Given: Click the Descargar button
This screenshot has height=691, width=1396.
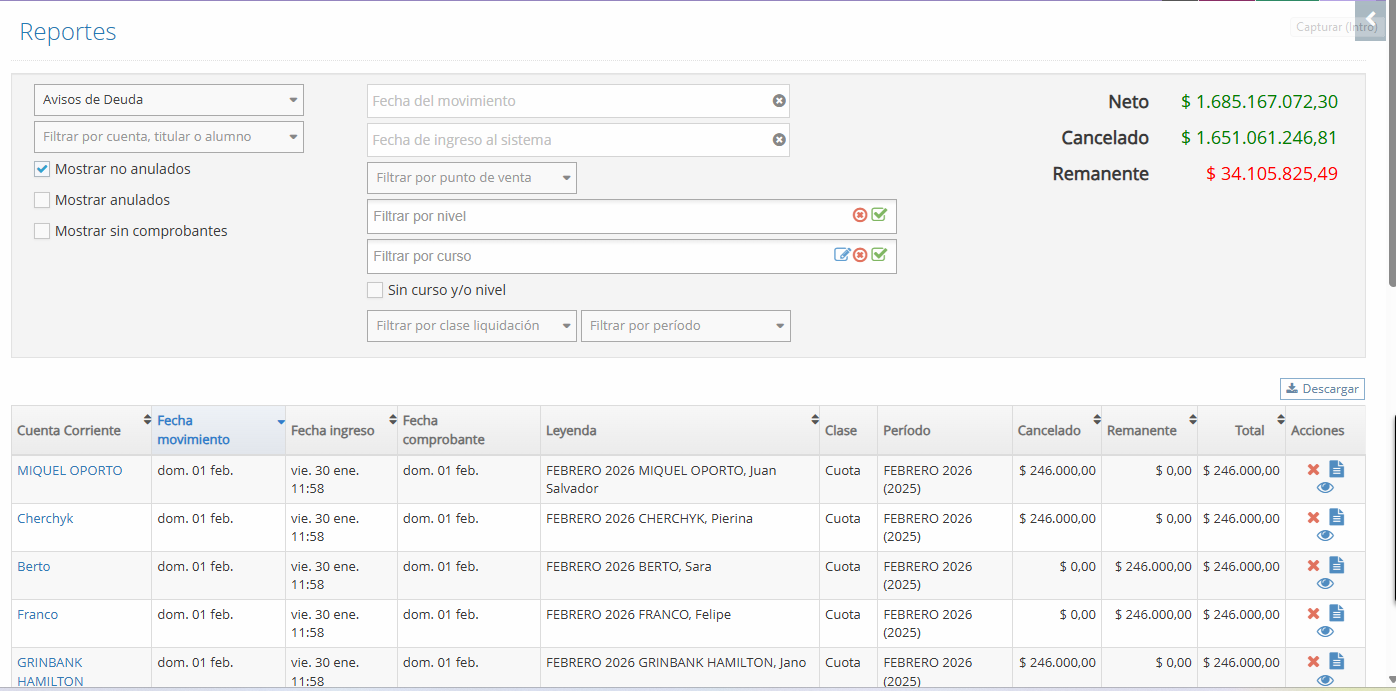Looking at the screenshot, I should pyautogui.click(x=1322, y=389).
